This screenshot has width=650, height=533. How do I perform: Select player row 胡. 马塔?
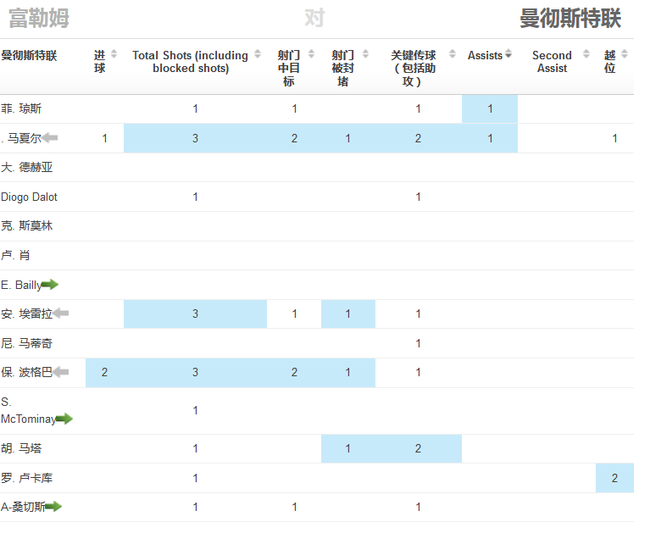coord(317,449)
